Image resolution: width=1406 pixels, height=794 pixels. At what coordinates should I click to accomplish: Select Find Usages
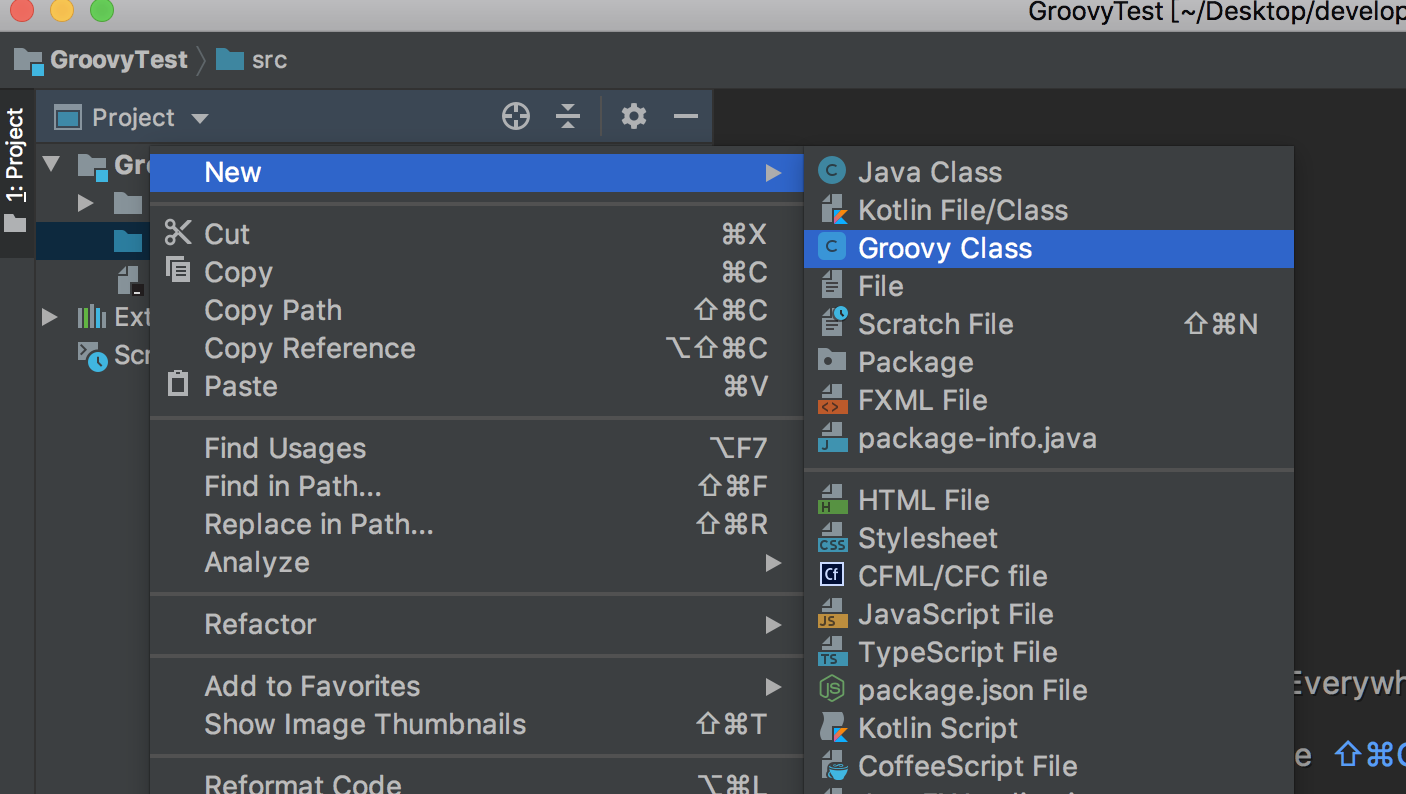(476, 448)
